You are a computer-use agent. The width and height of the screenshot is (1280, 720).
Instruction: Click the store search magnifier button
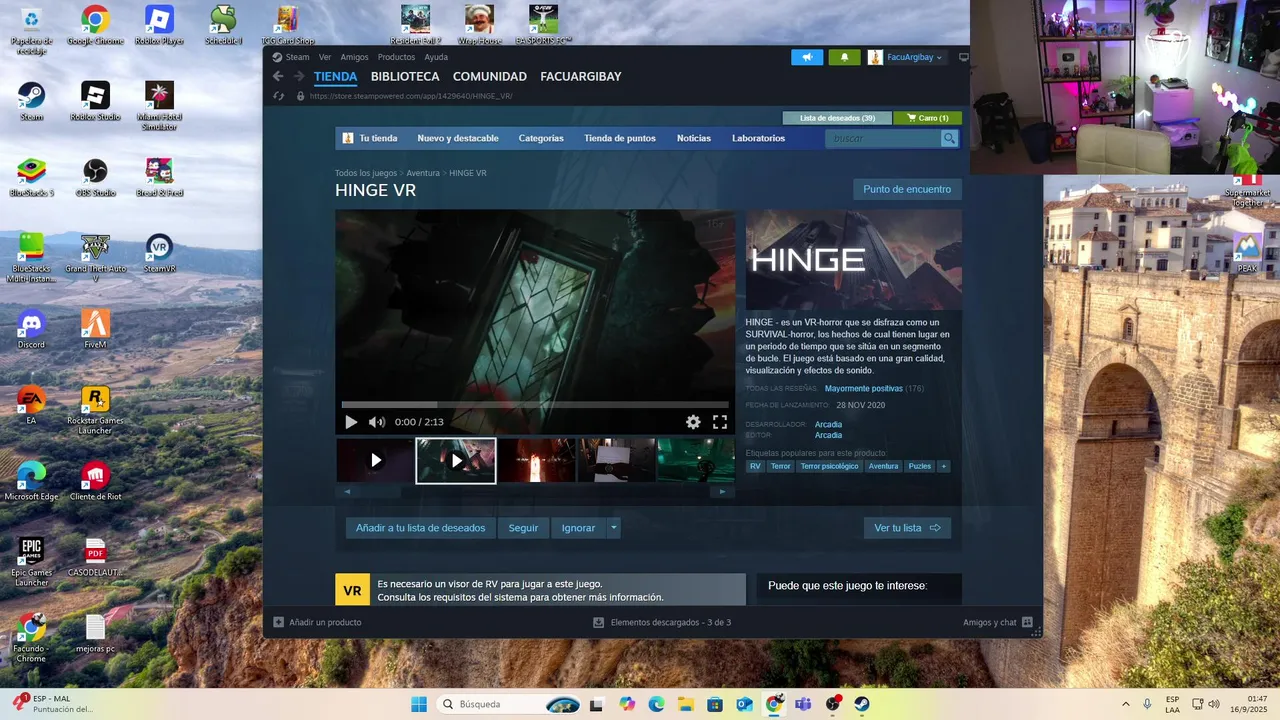[x=949, y=138]
